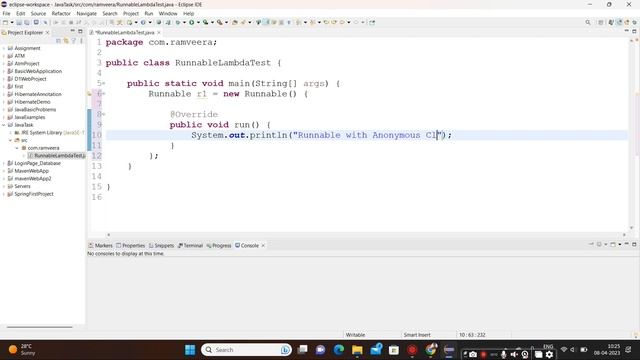Click the green Run button icon
This screenshot has width=640, height=360.
point(191,22)
